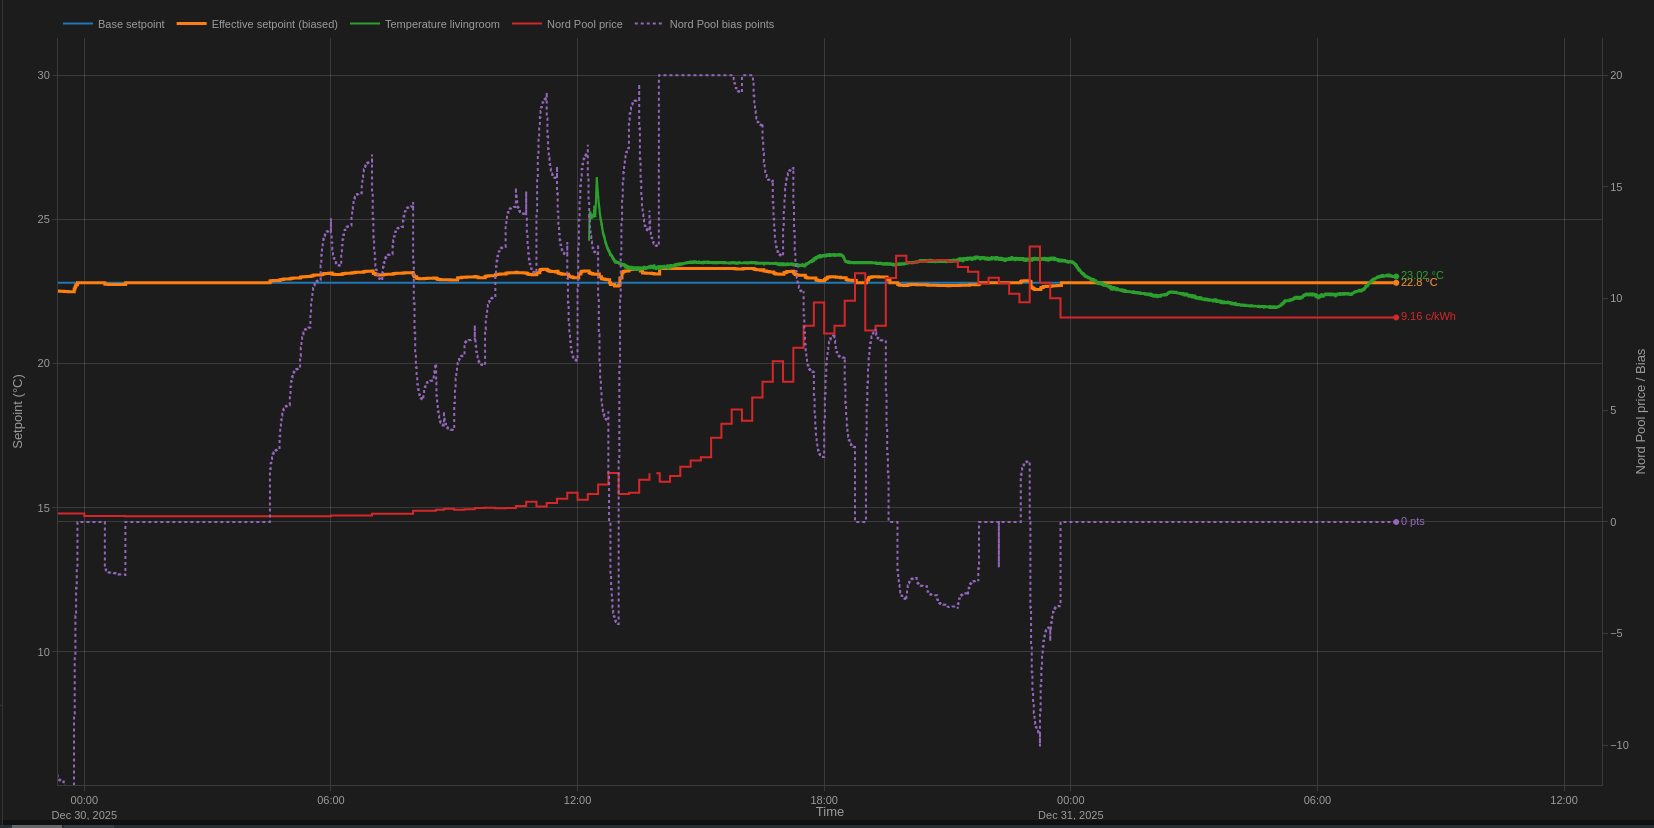Click the blue Base setpoint line swatch
This screenshot has height=828, width=1654.
[x=78, y=24]
